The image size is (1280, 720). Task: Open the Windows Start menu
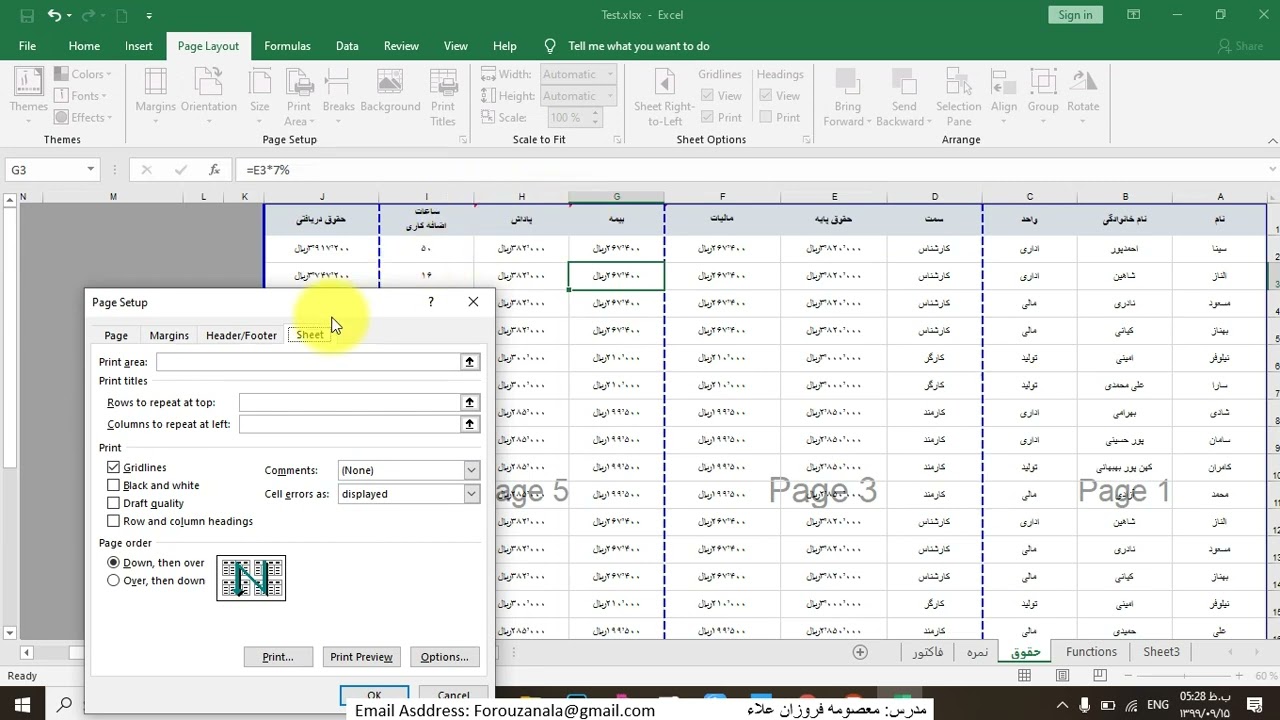tap(21, 705)
